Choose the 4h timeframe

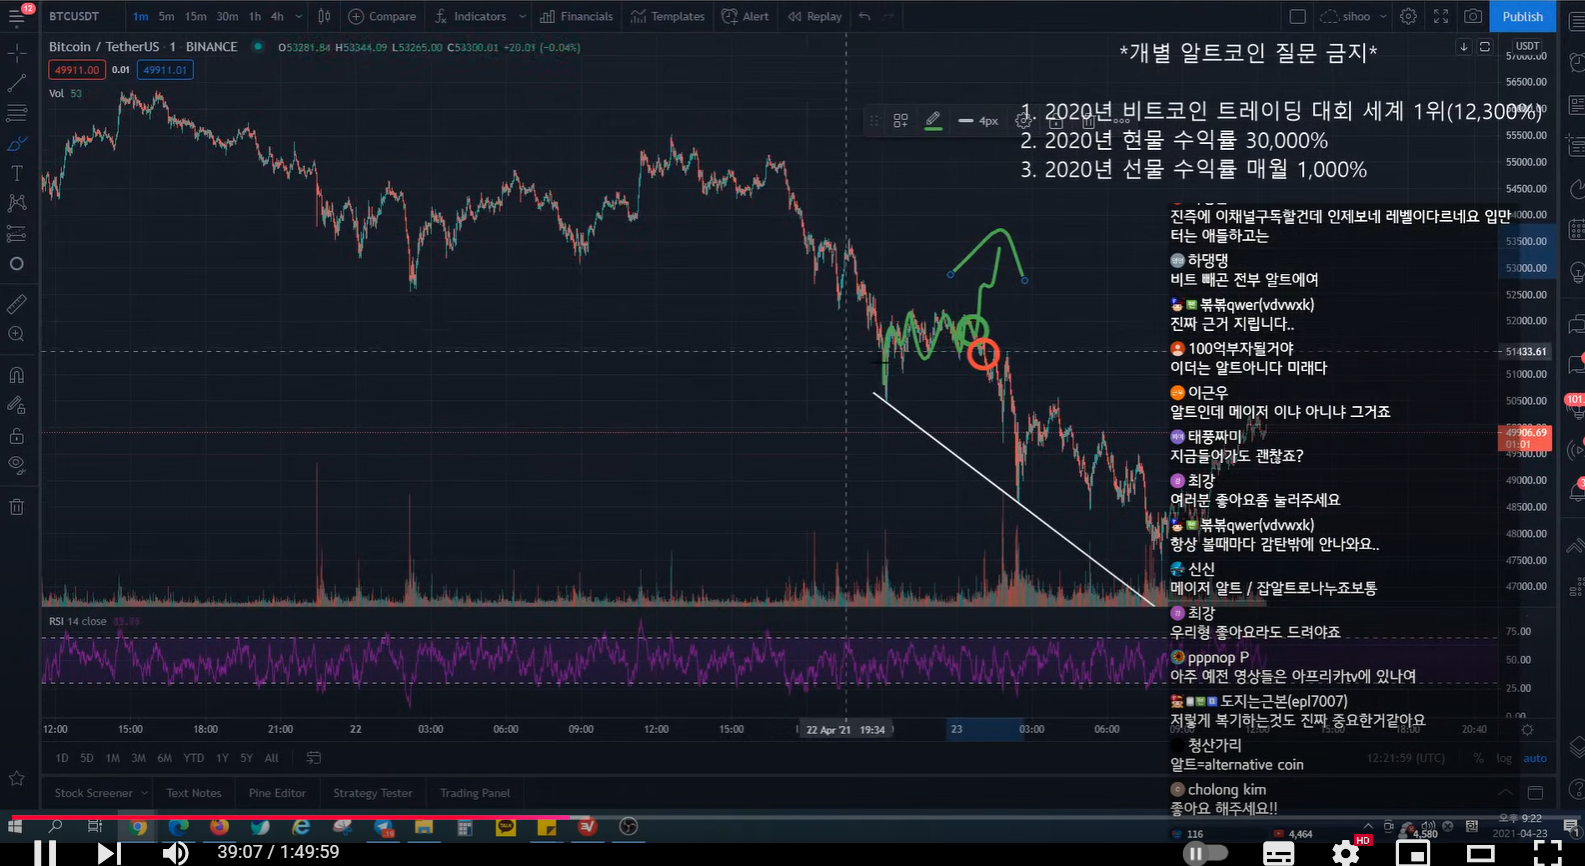pos(277,17)
